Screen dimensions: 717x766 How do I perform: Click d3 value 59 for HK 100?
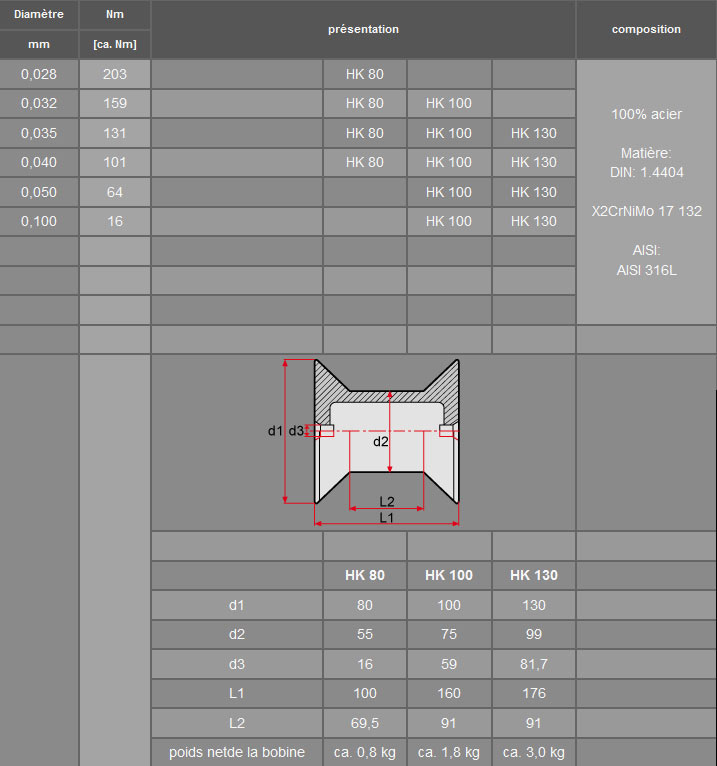click(449, 664)
